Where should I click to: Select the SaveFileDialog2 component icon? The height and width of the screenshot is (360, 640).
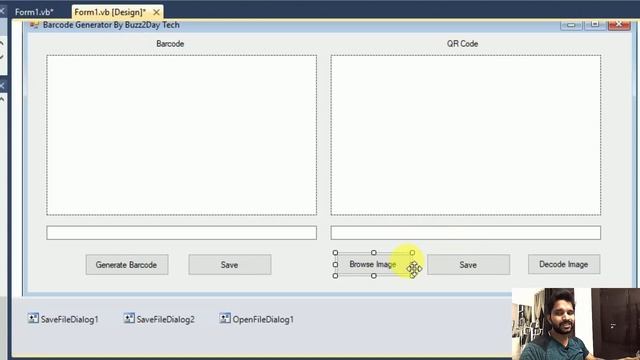tap(129, 318)
